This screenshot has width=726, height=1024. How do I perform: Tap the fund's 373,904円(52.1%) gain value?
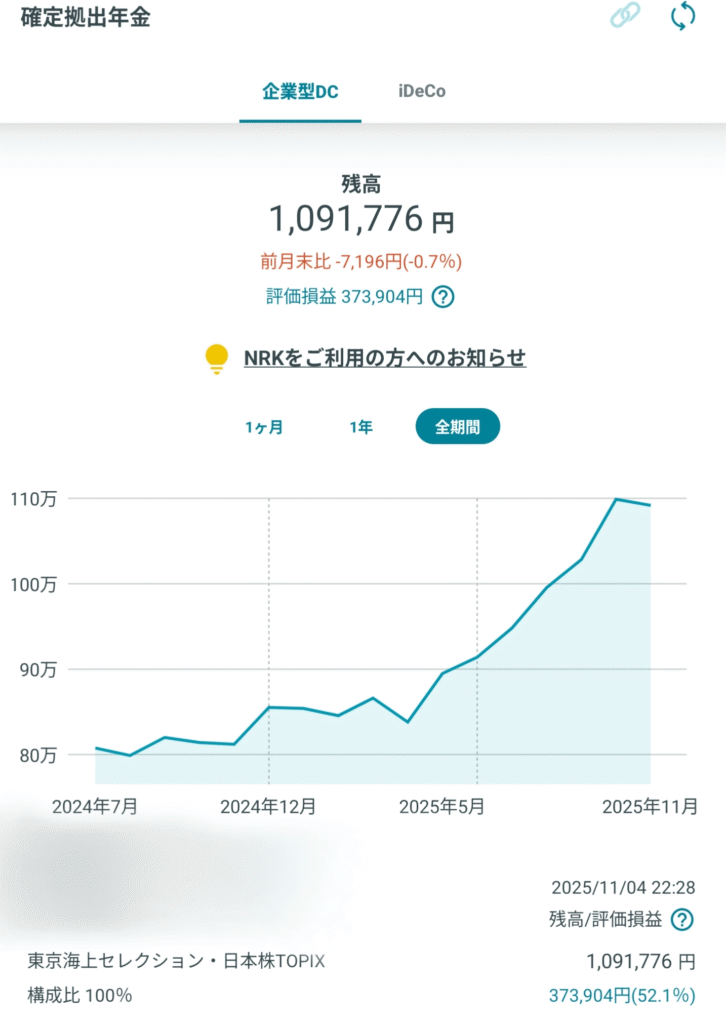point(621,996)
